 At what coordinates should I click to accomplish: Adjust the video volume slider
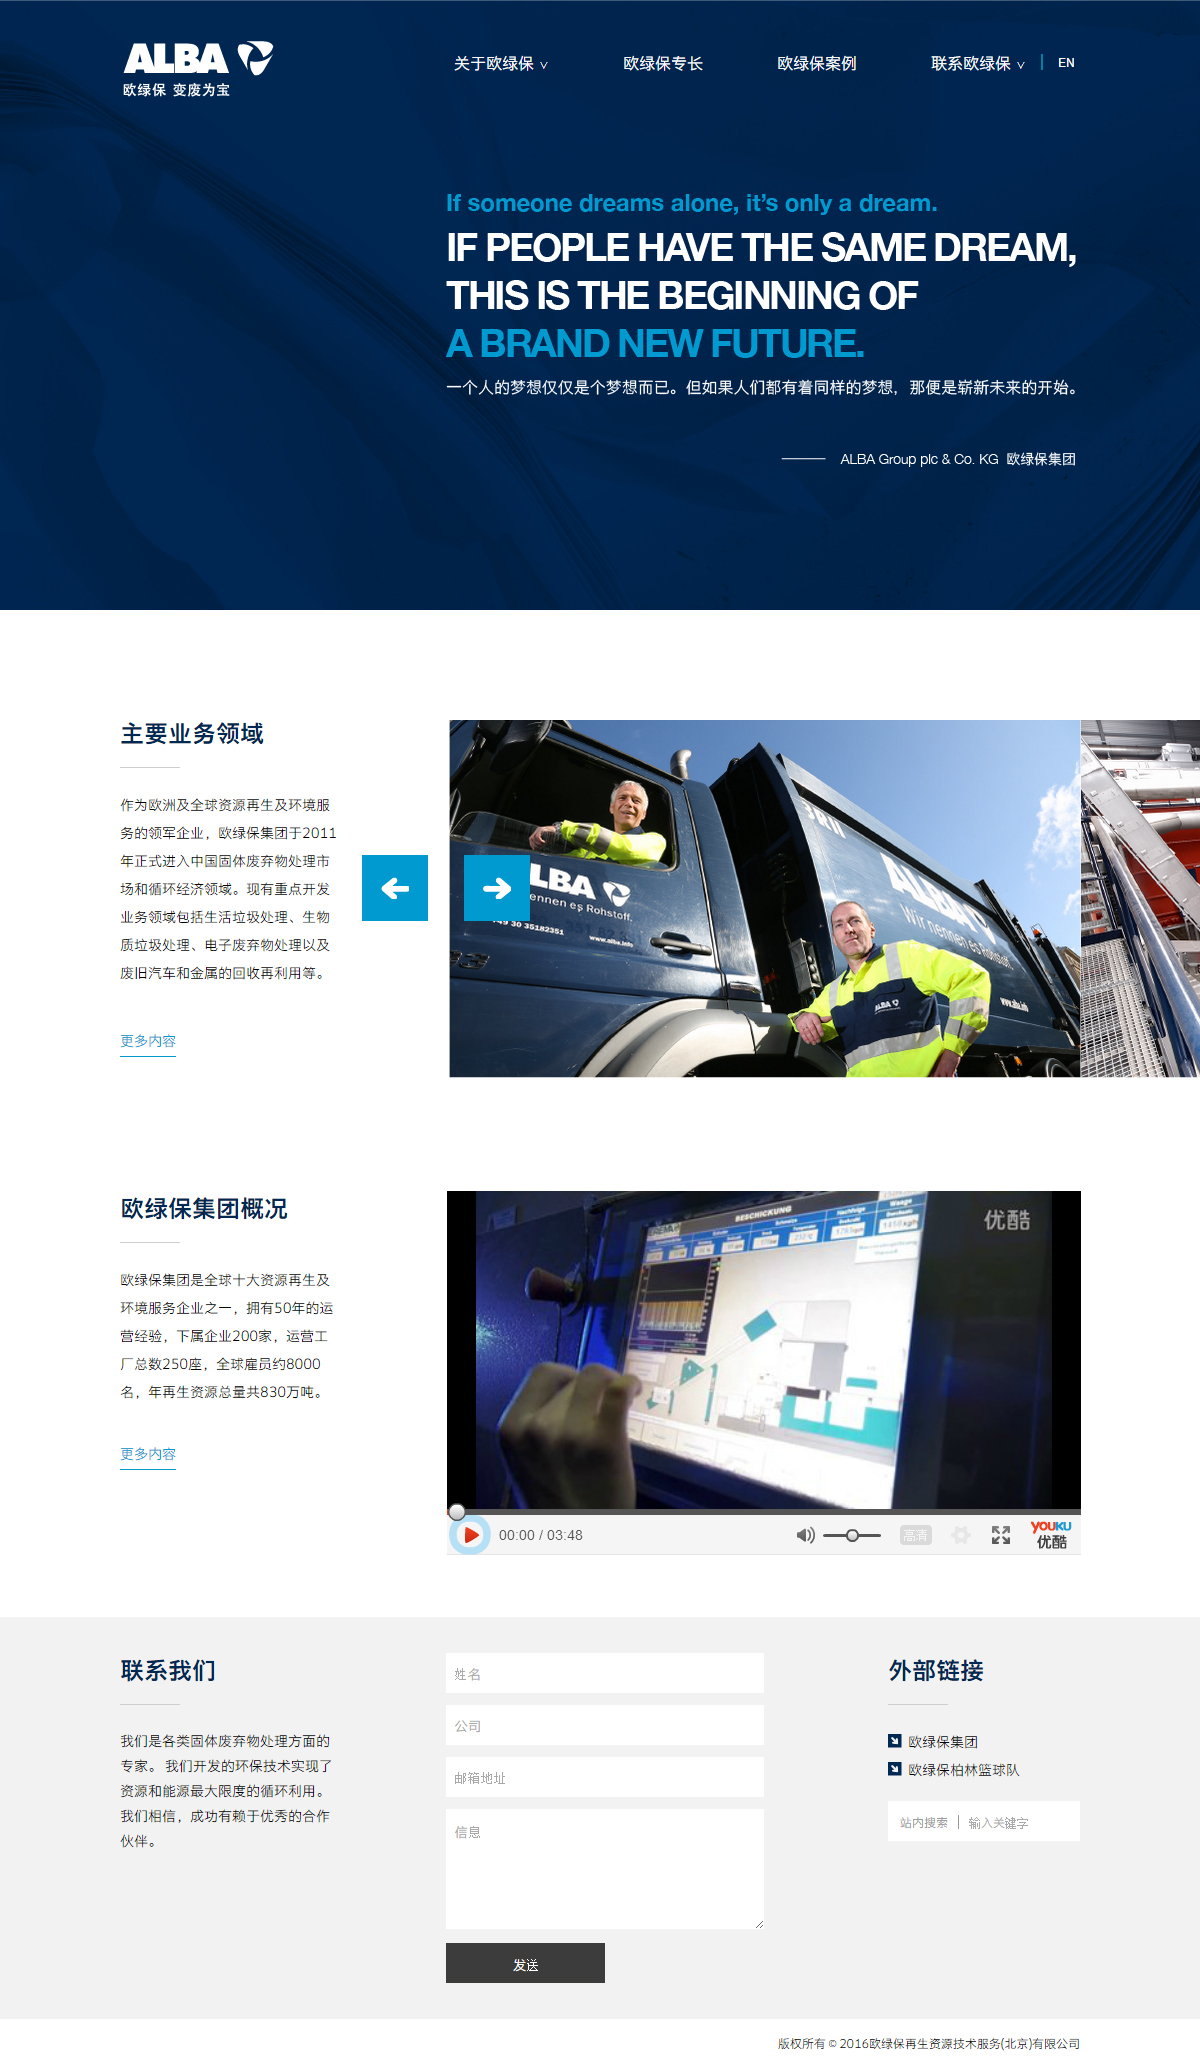(852, 1535)
